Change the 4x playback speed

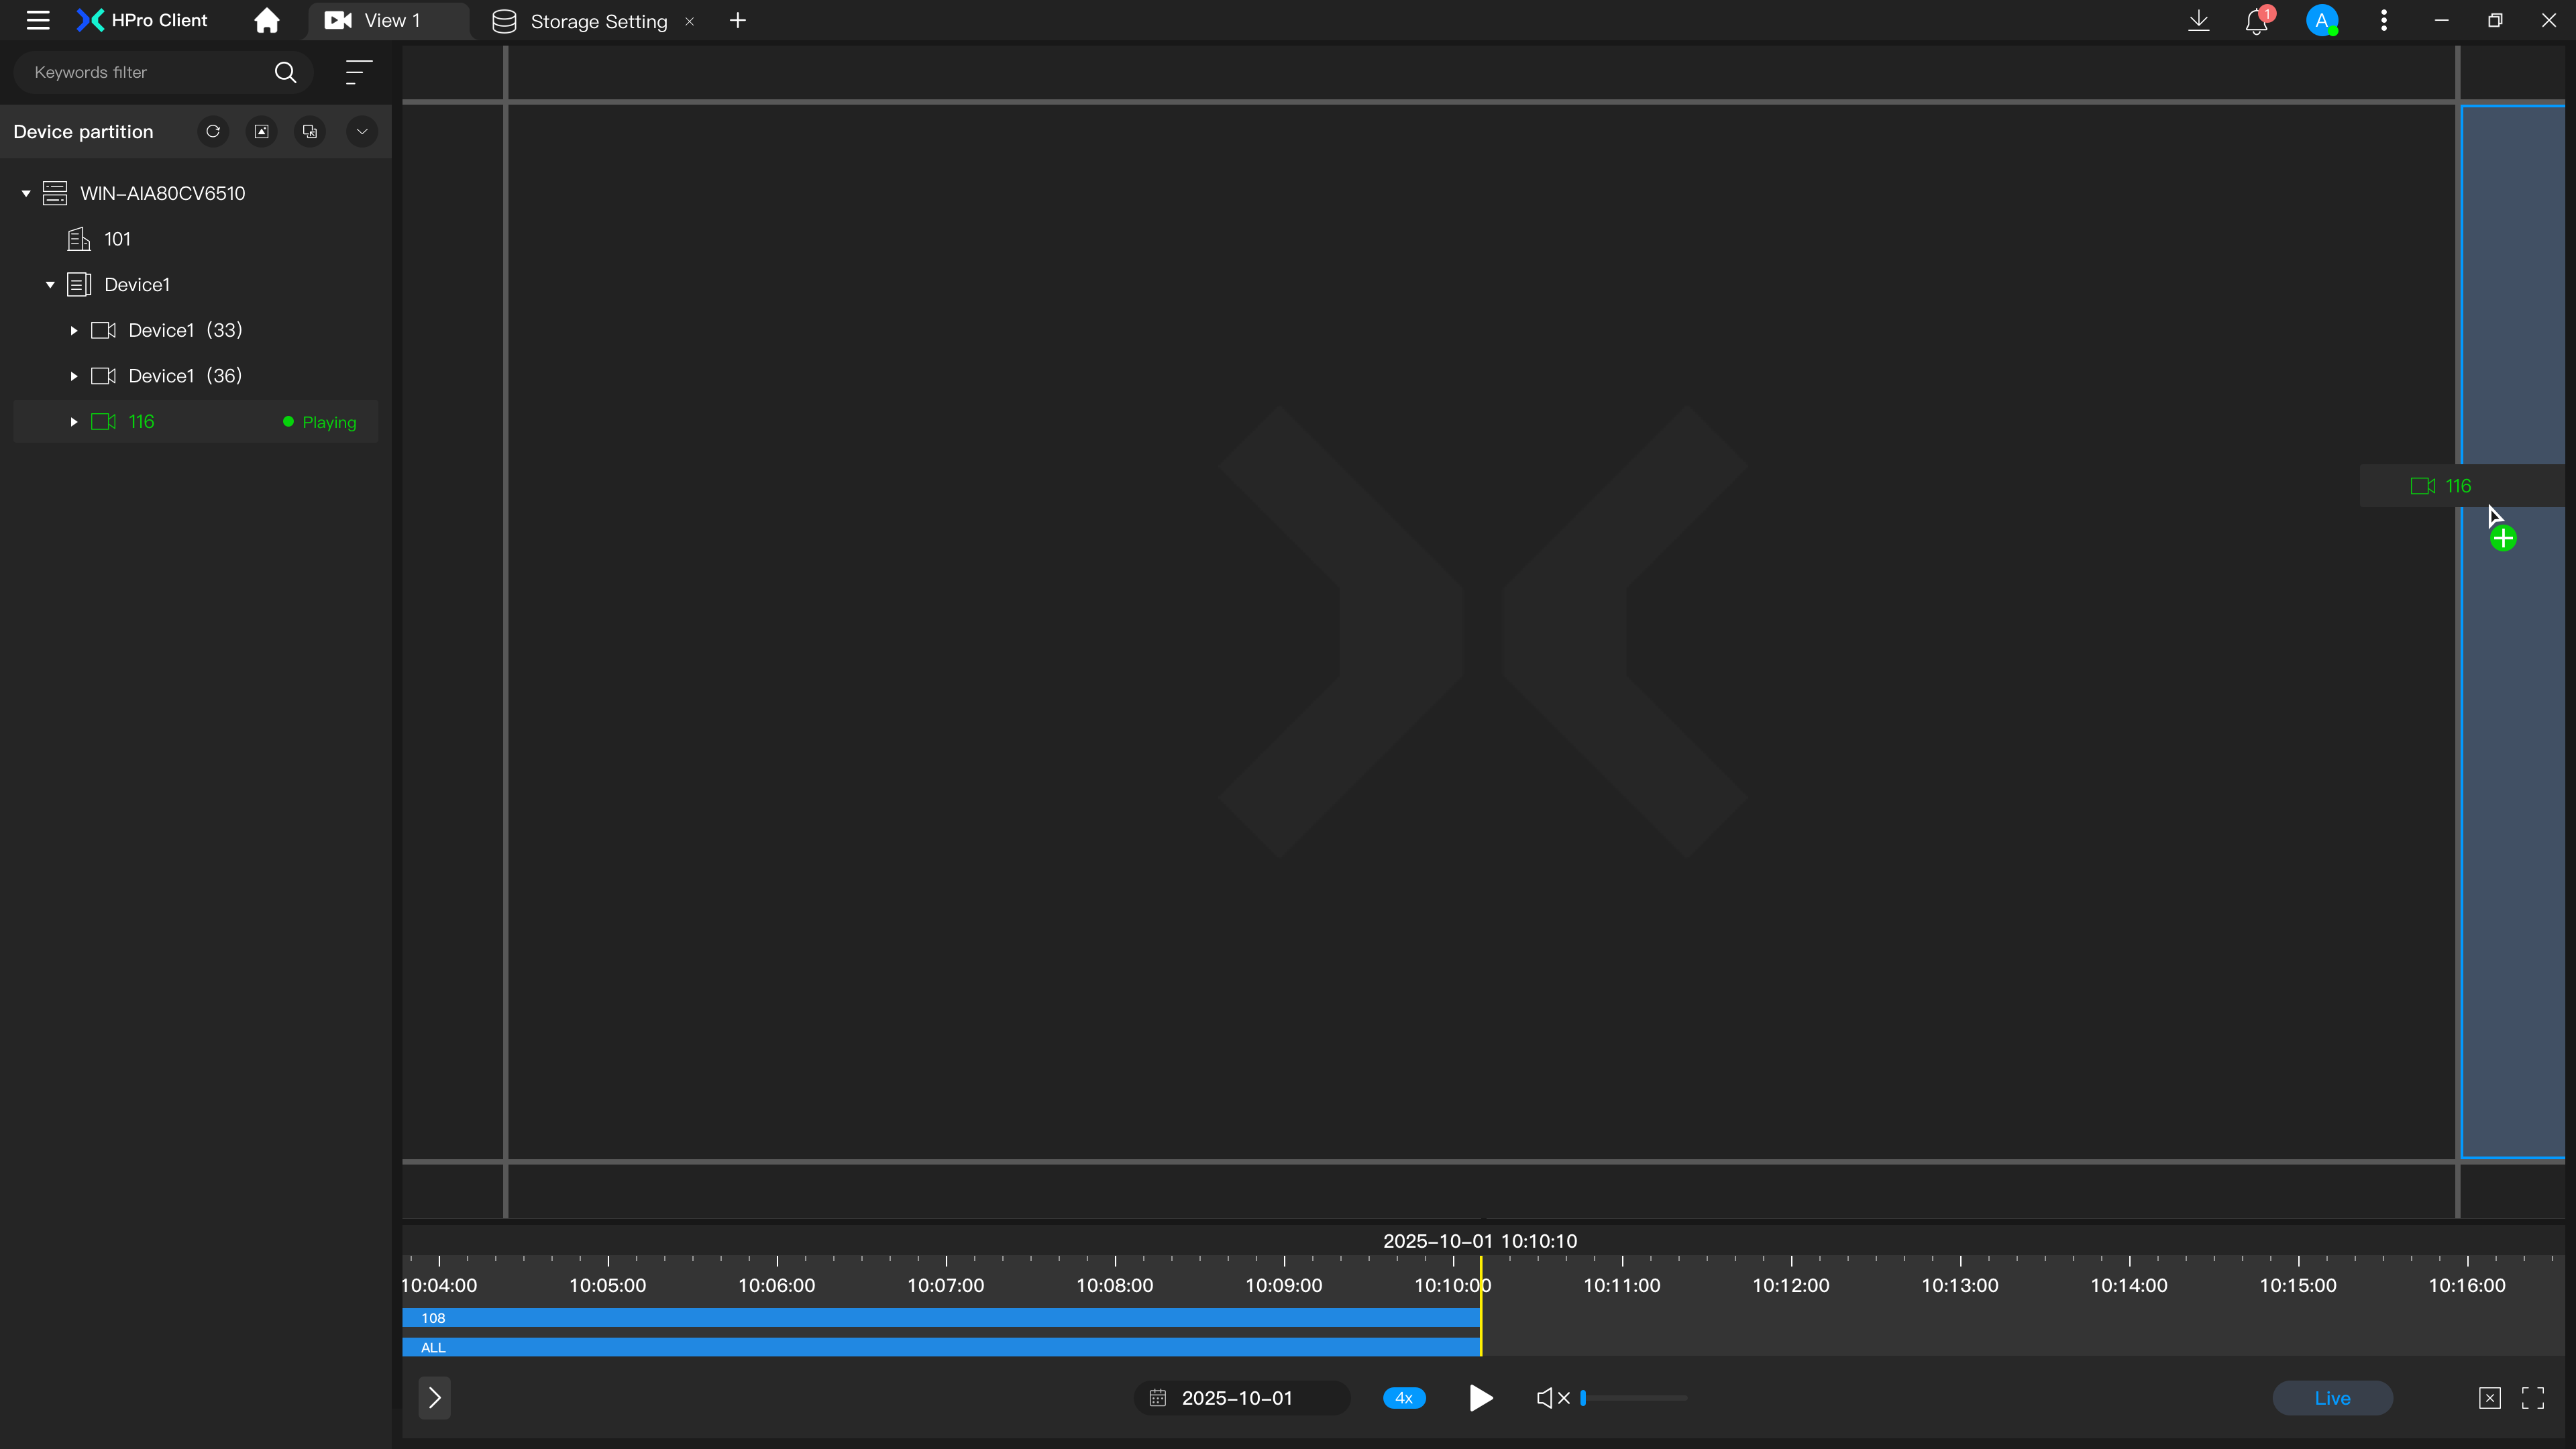tap(1404, 1398)
